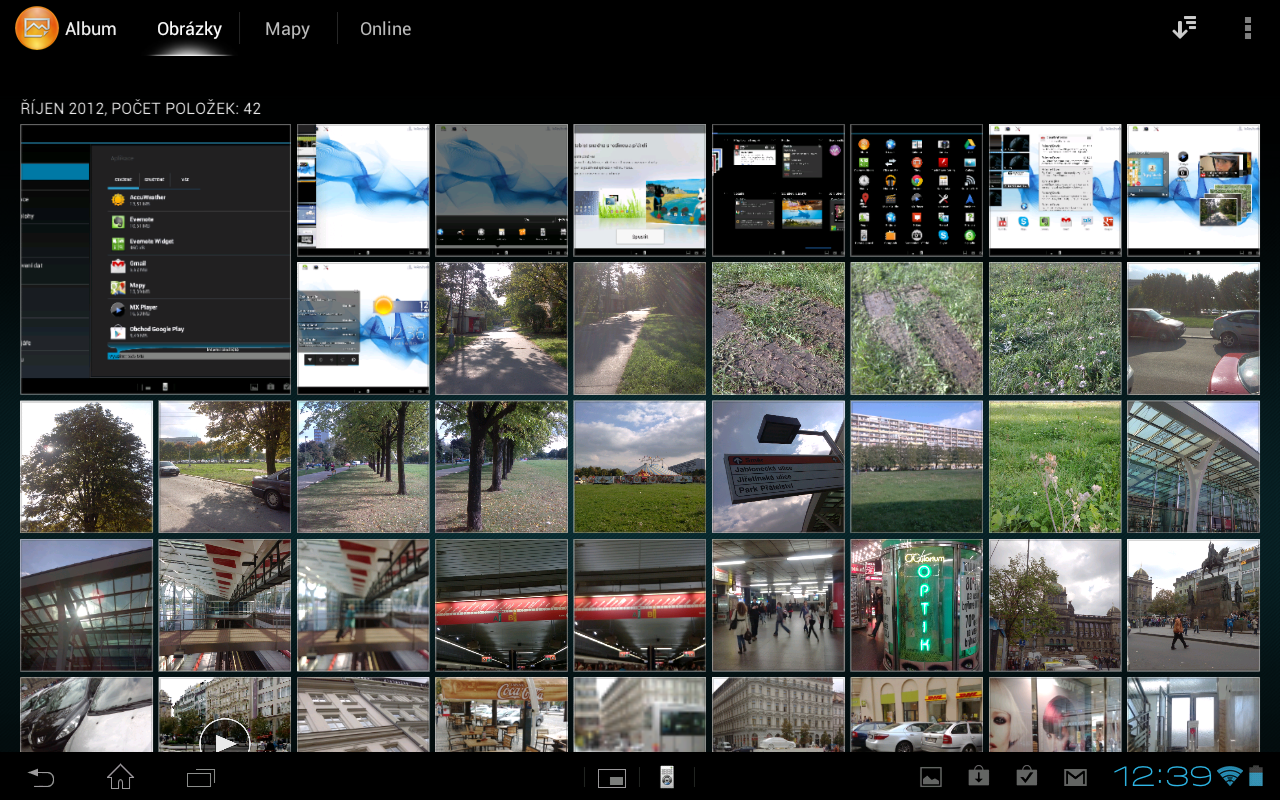Tap the orange Album app icon
This screenshot has width=1280, height=800.
pyautogui.click(x=37, y=28)
